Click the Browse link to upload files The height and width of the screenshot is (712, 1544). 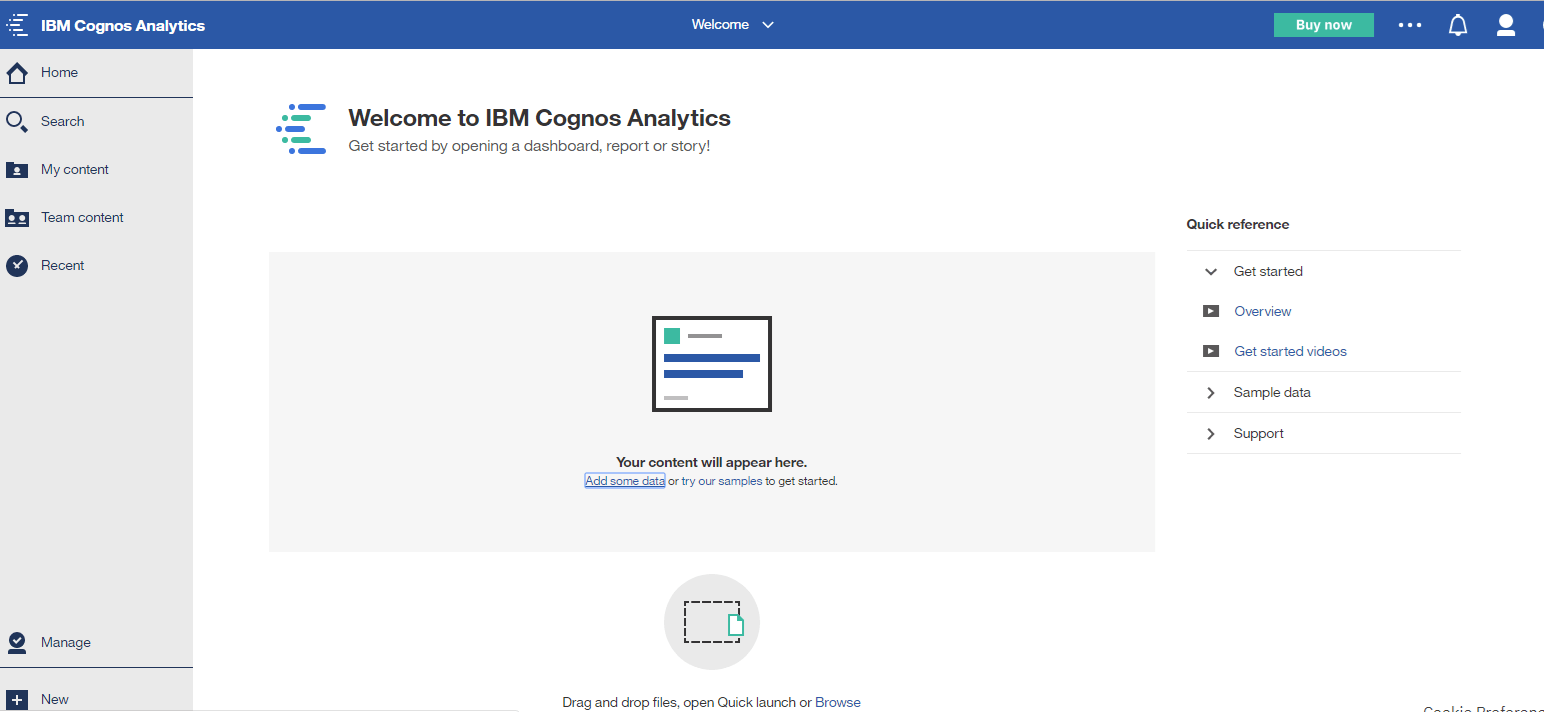[838, 702]
